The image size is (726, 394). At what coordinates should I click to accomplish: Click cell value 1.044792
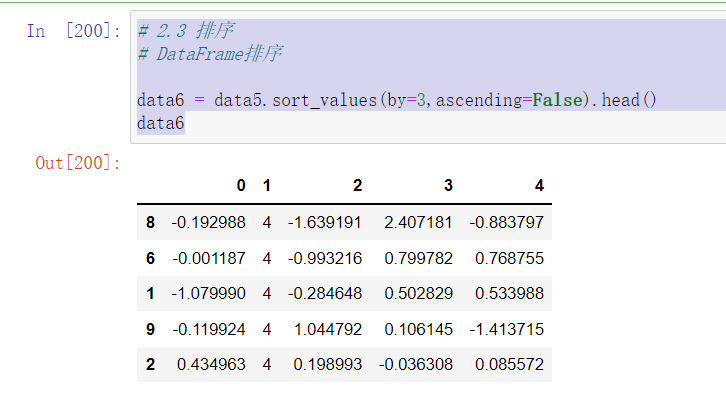coord(328,329)
